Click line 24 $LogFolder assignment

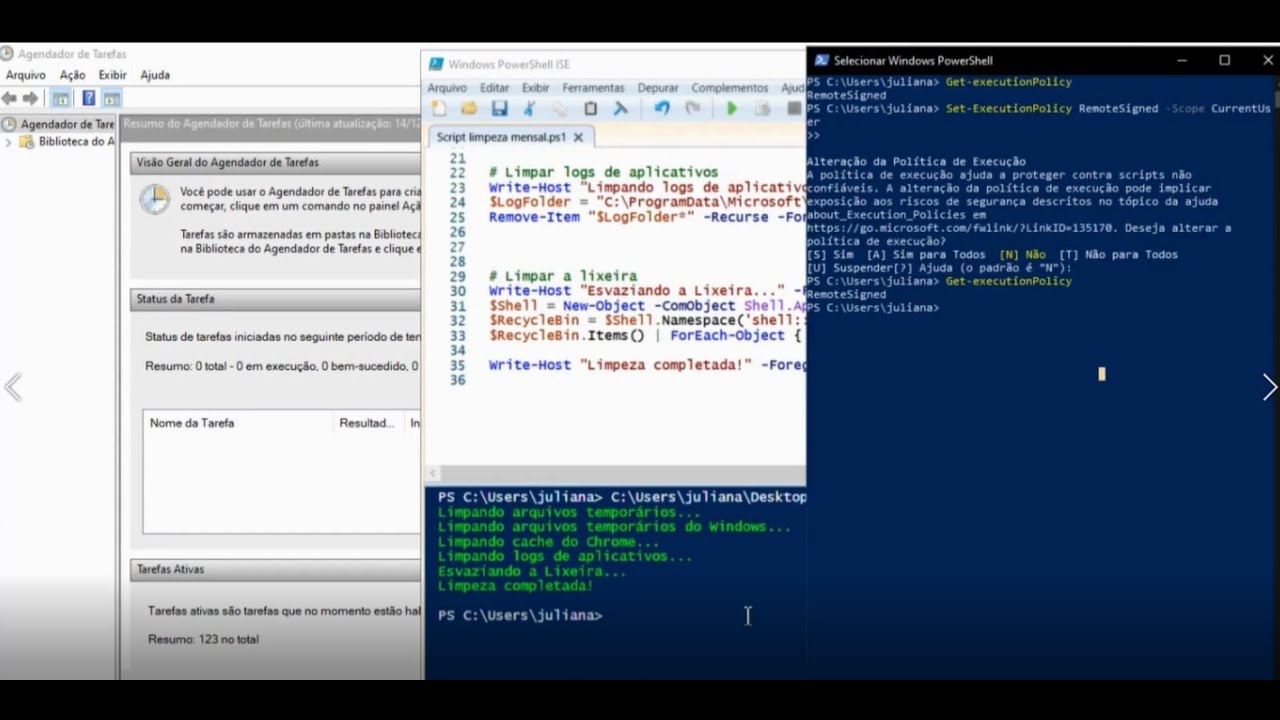[x=647, y=202]
